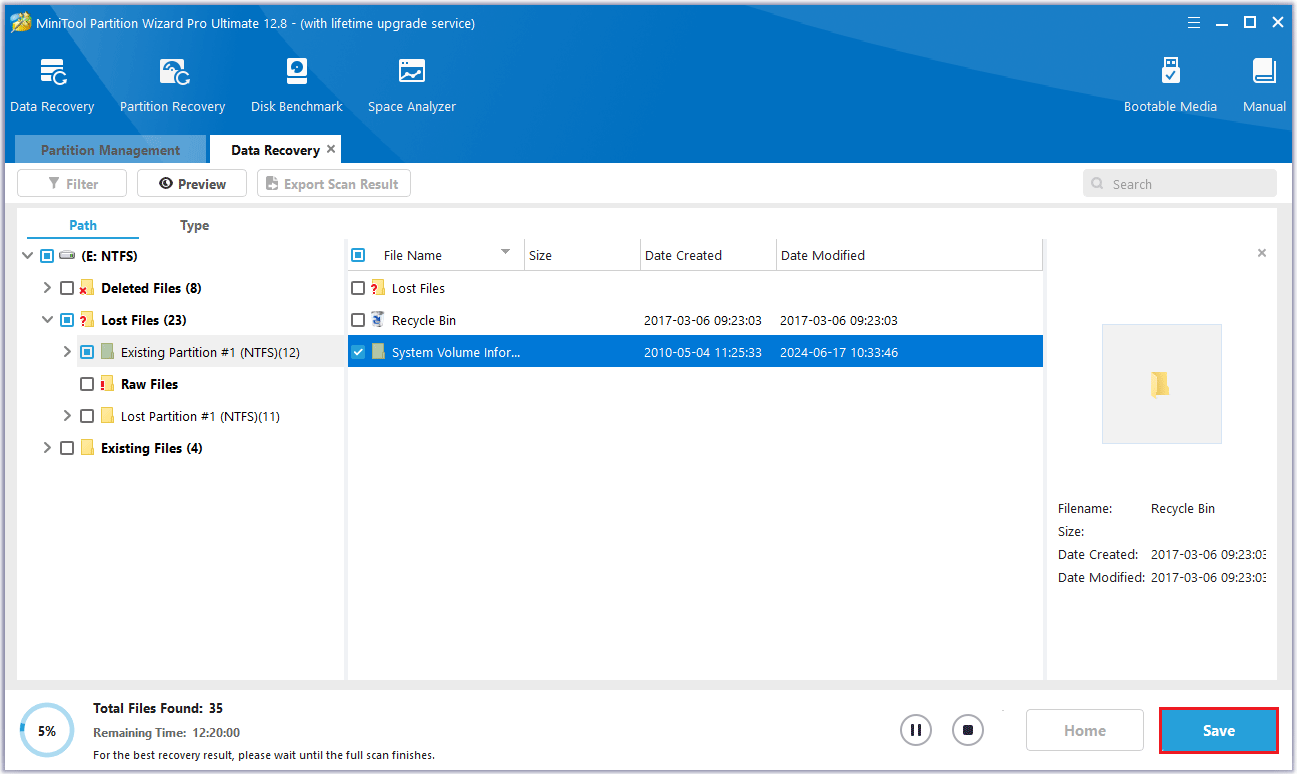Click the System Volume Information folder icon
This screenshot has height=774, width=1297.
coord(378,352)
